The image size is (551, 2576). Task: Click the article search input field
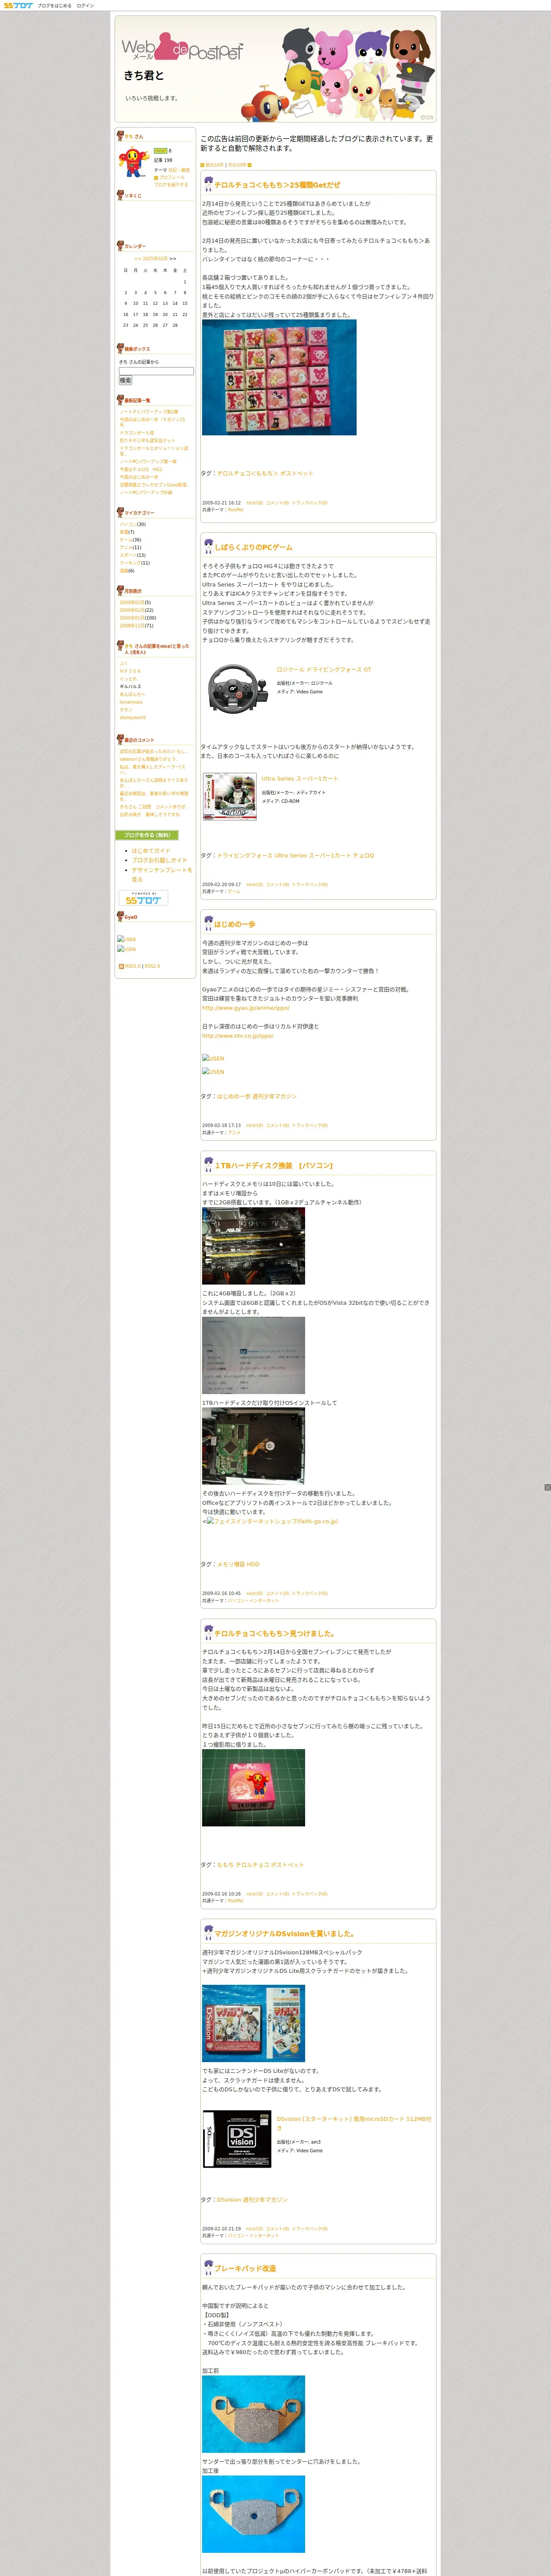coord(156,371)
